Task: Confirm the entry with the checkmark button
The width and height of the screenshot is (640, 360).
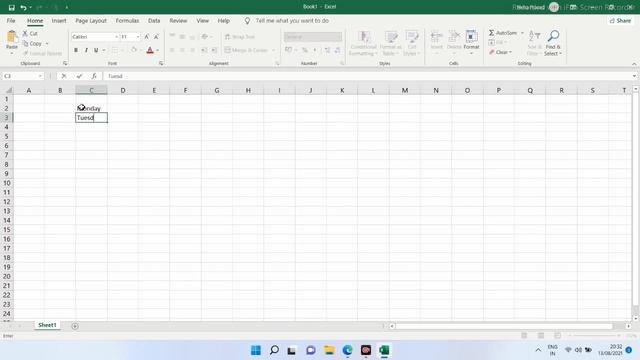Action: (x=79, y=76)
